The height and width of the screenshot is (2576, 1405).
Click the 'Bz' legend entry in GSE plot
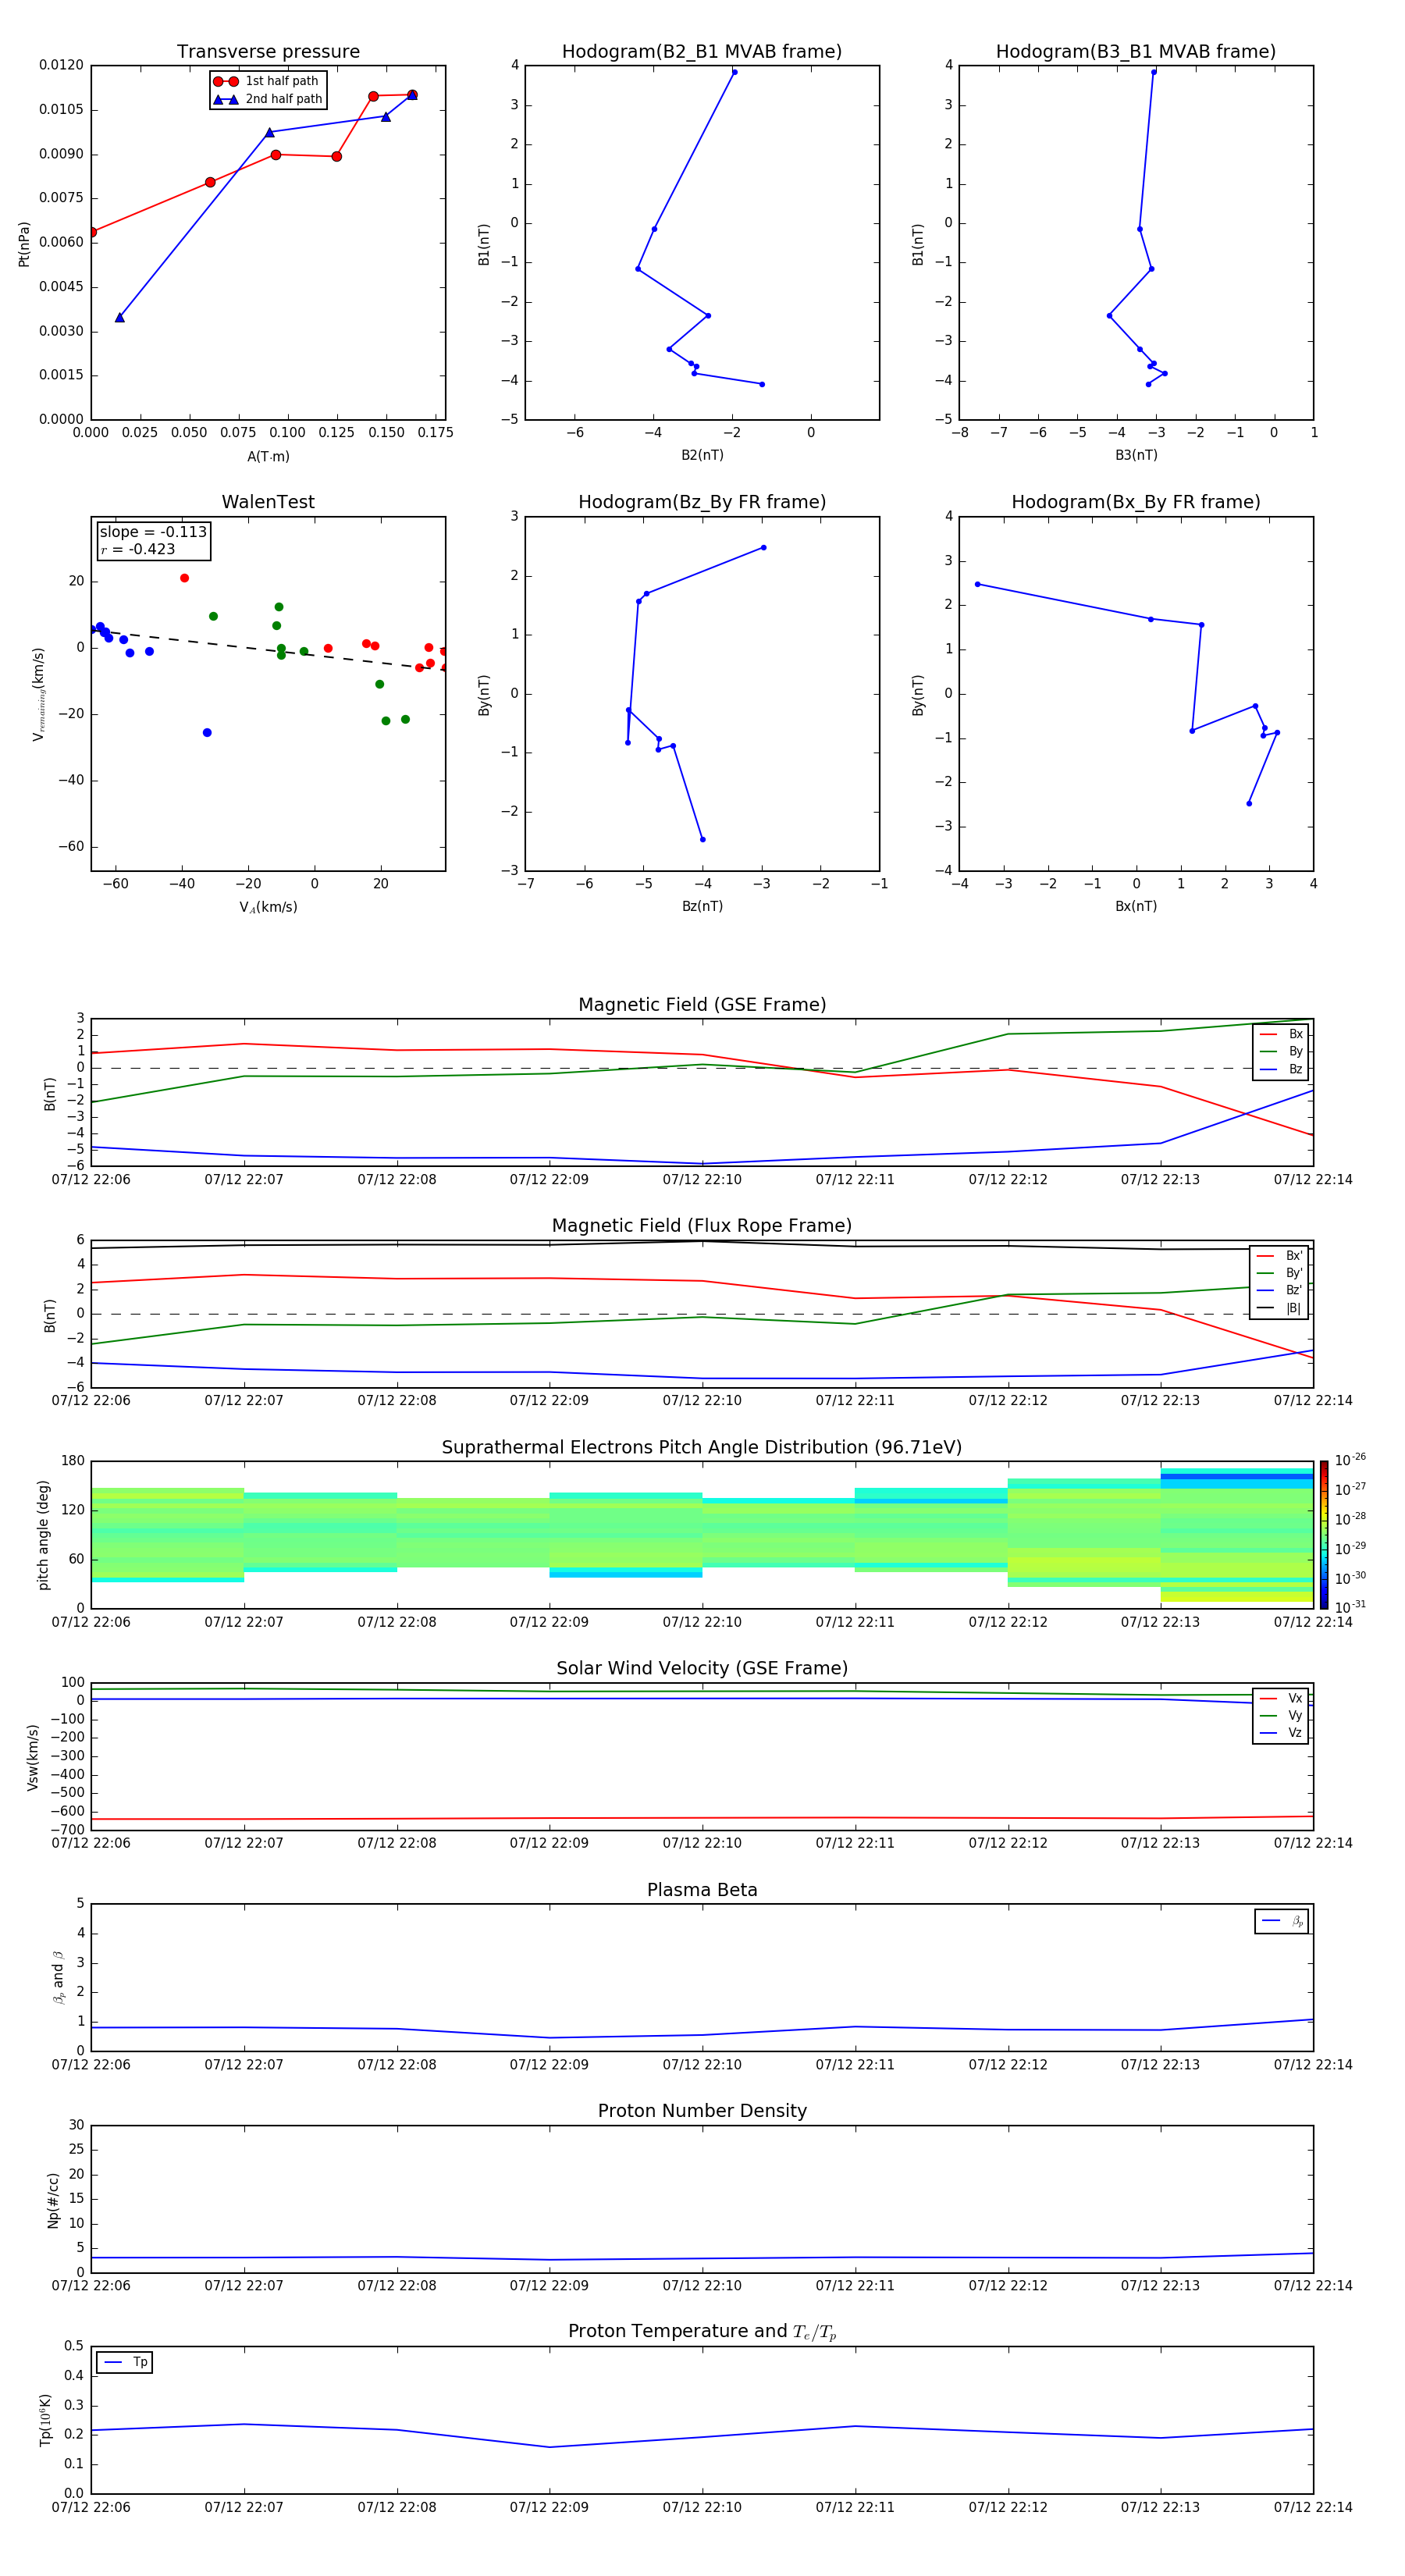[1281, 1069]
